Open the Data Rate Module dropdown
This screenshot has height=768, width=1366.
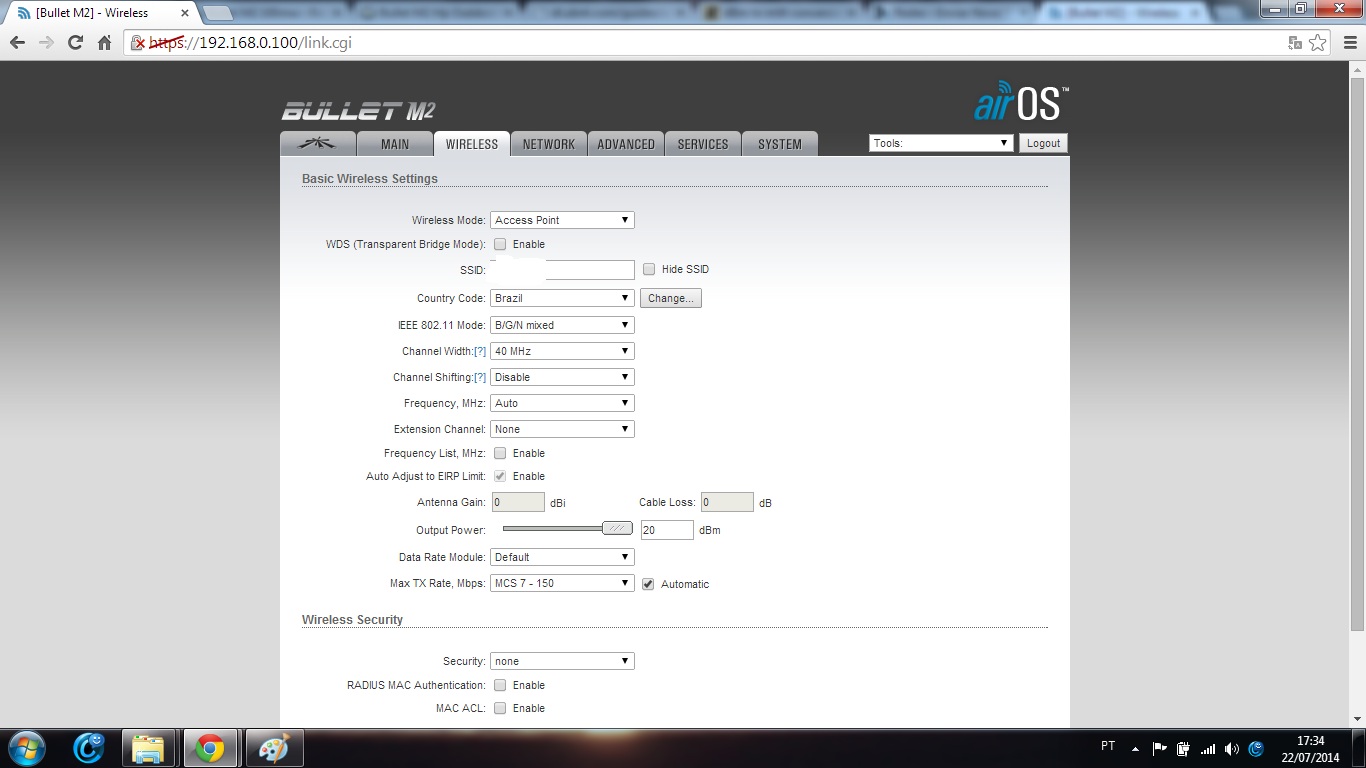562,557
